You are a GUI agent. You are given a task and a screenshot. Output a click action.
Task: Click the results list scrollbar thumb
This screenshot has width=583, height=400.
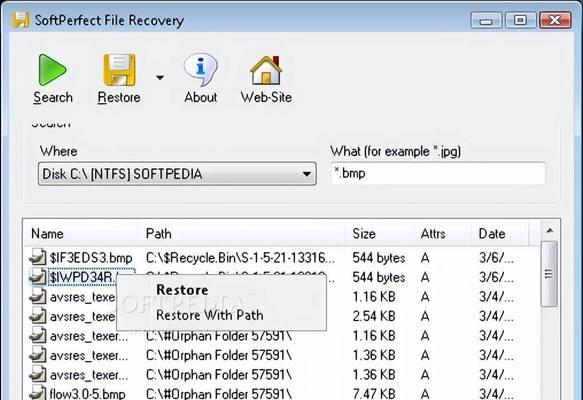(x=549, y=274)
